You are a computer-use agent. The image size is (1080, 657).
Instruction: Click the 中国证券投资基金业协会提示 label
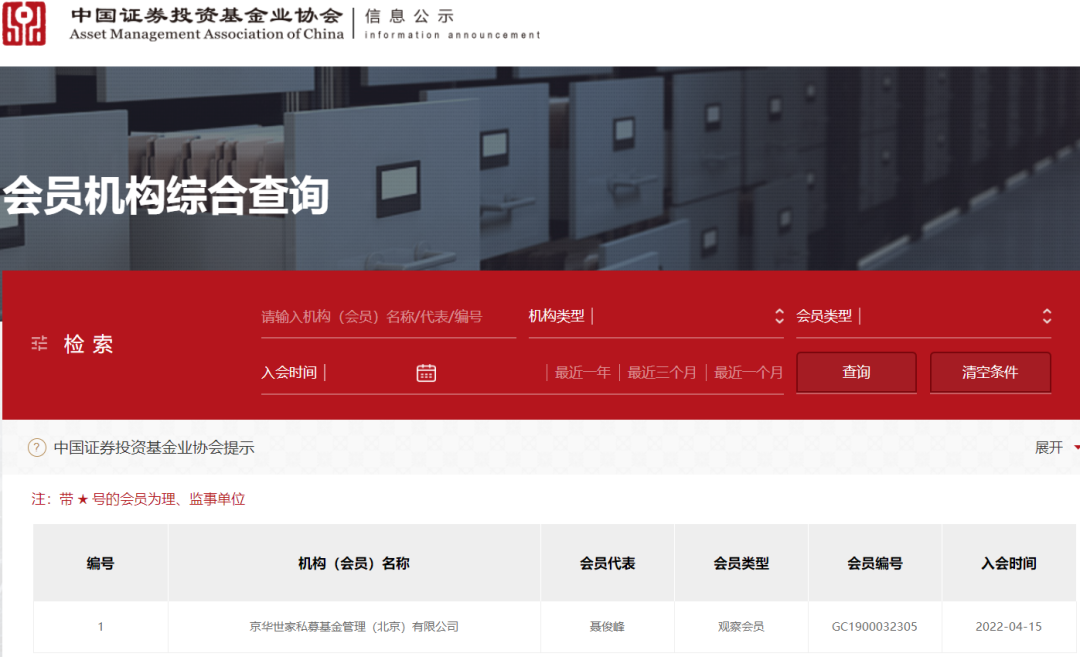154,448
